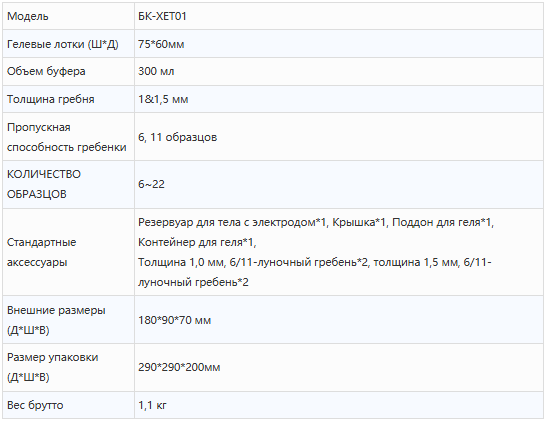Click the 'Пропускная способность гребенки' label

tap(67, 137)
